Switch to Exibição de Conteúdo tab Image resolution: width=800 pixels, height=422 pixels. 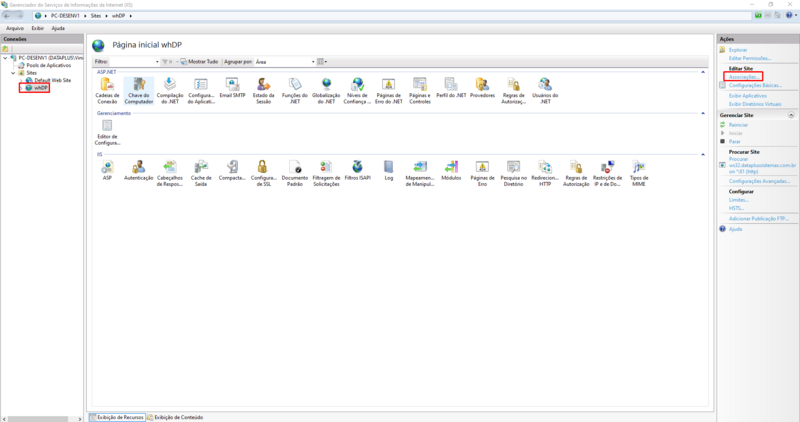pos(175,417)
